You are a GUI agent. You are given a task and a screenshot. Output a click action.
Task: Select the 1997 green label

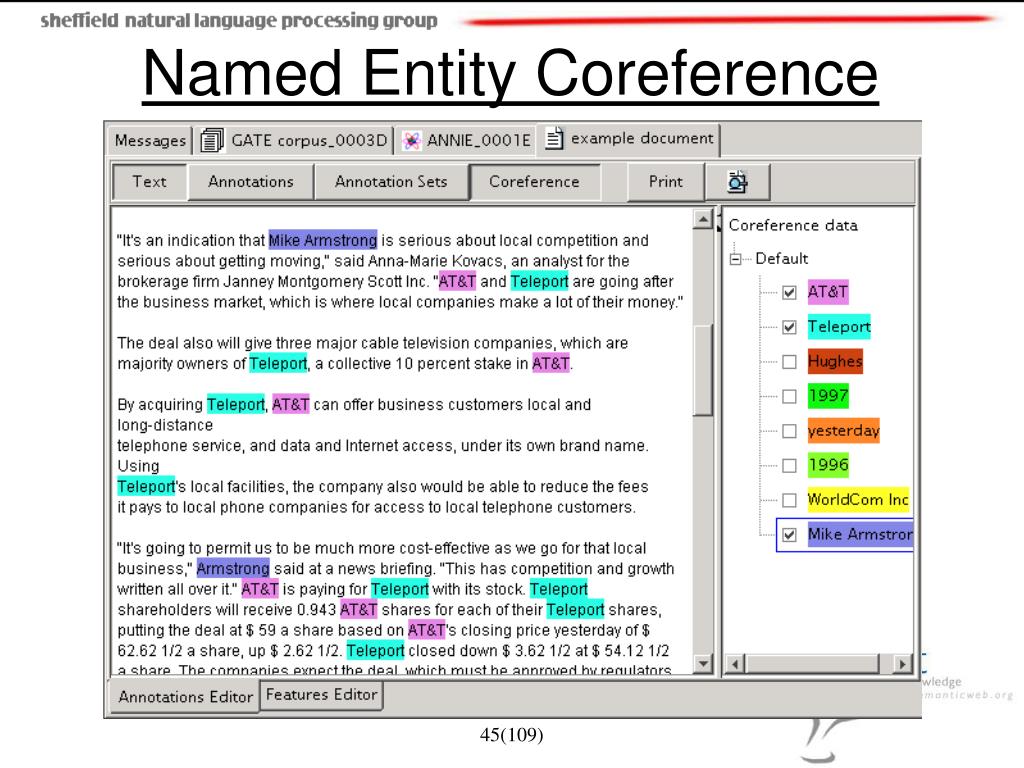coord(827,396)
